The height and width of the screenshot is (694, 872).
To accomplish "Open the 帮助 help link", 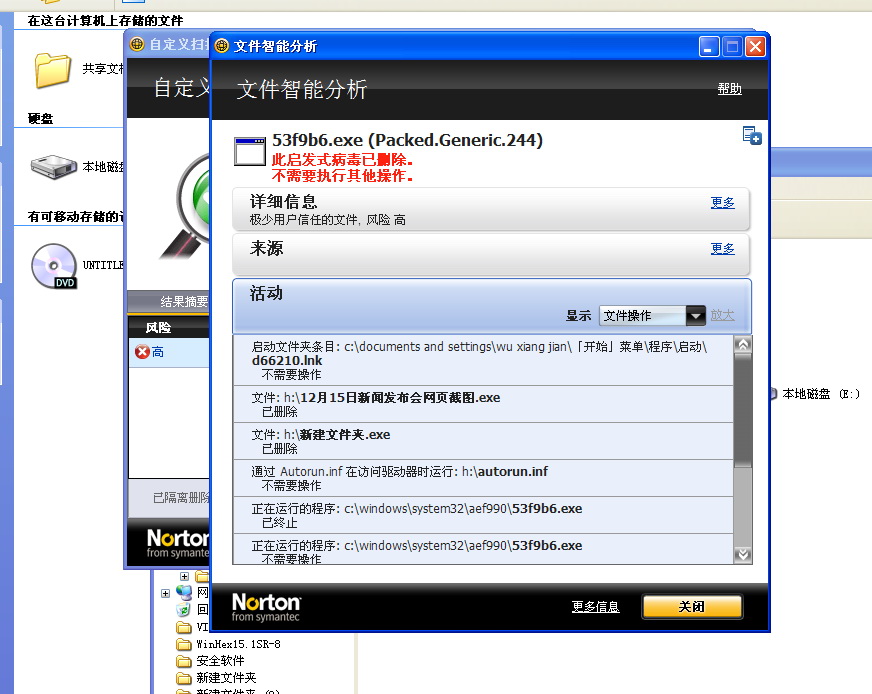I will (x=729, y=88).
